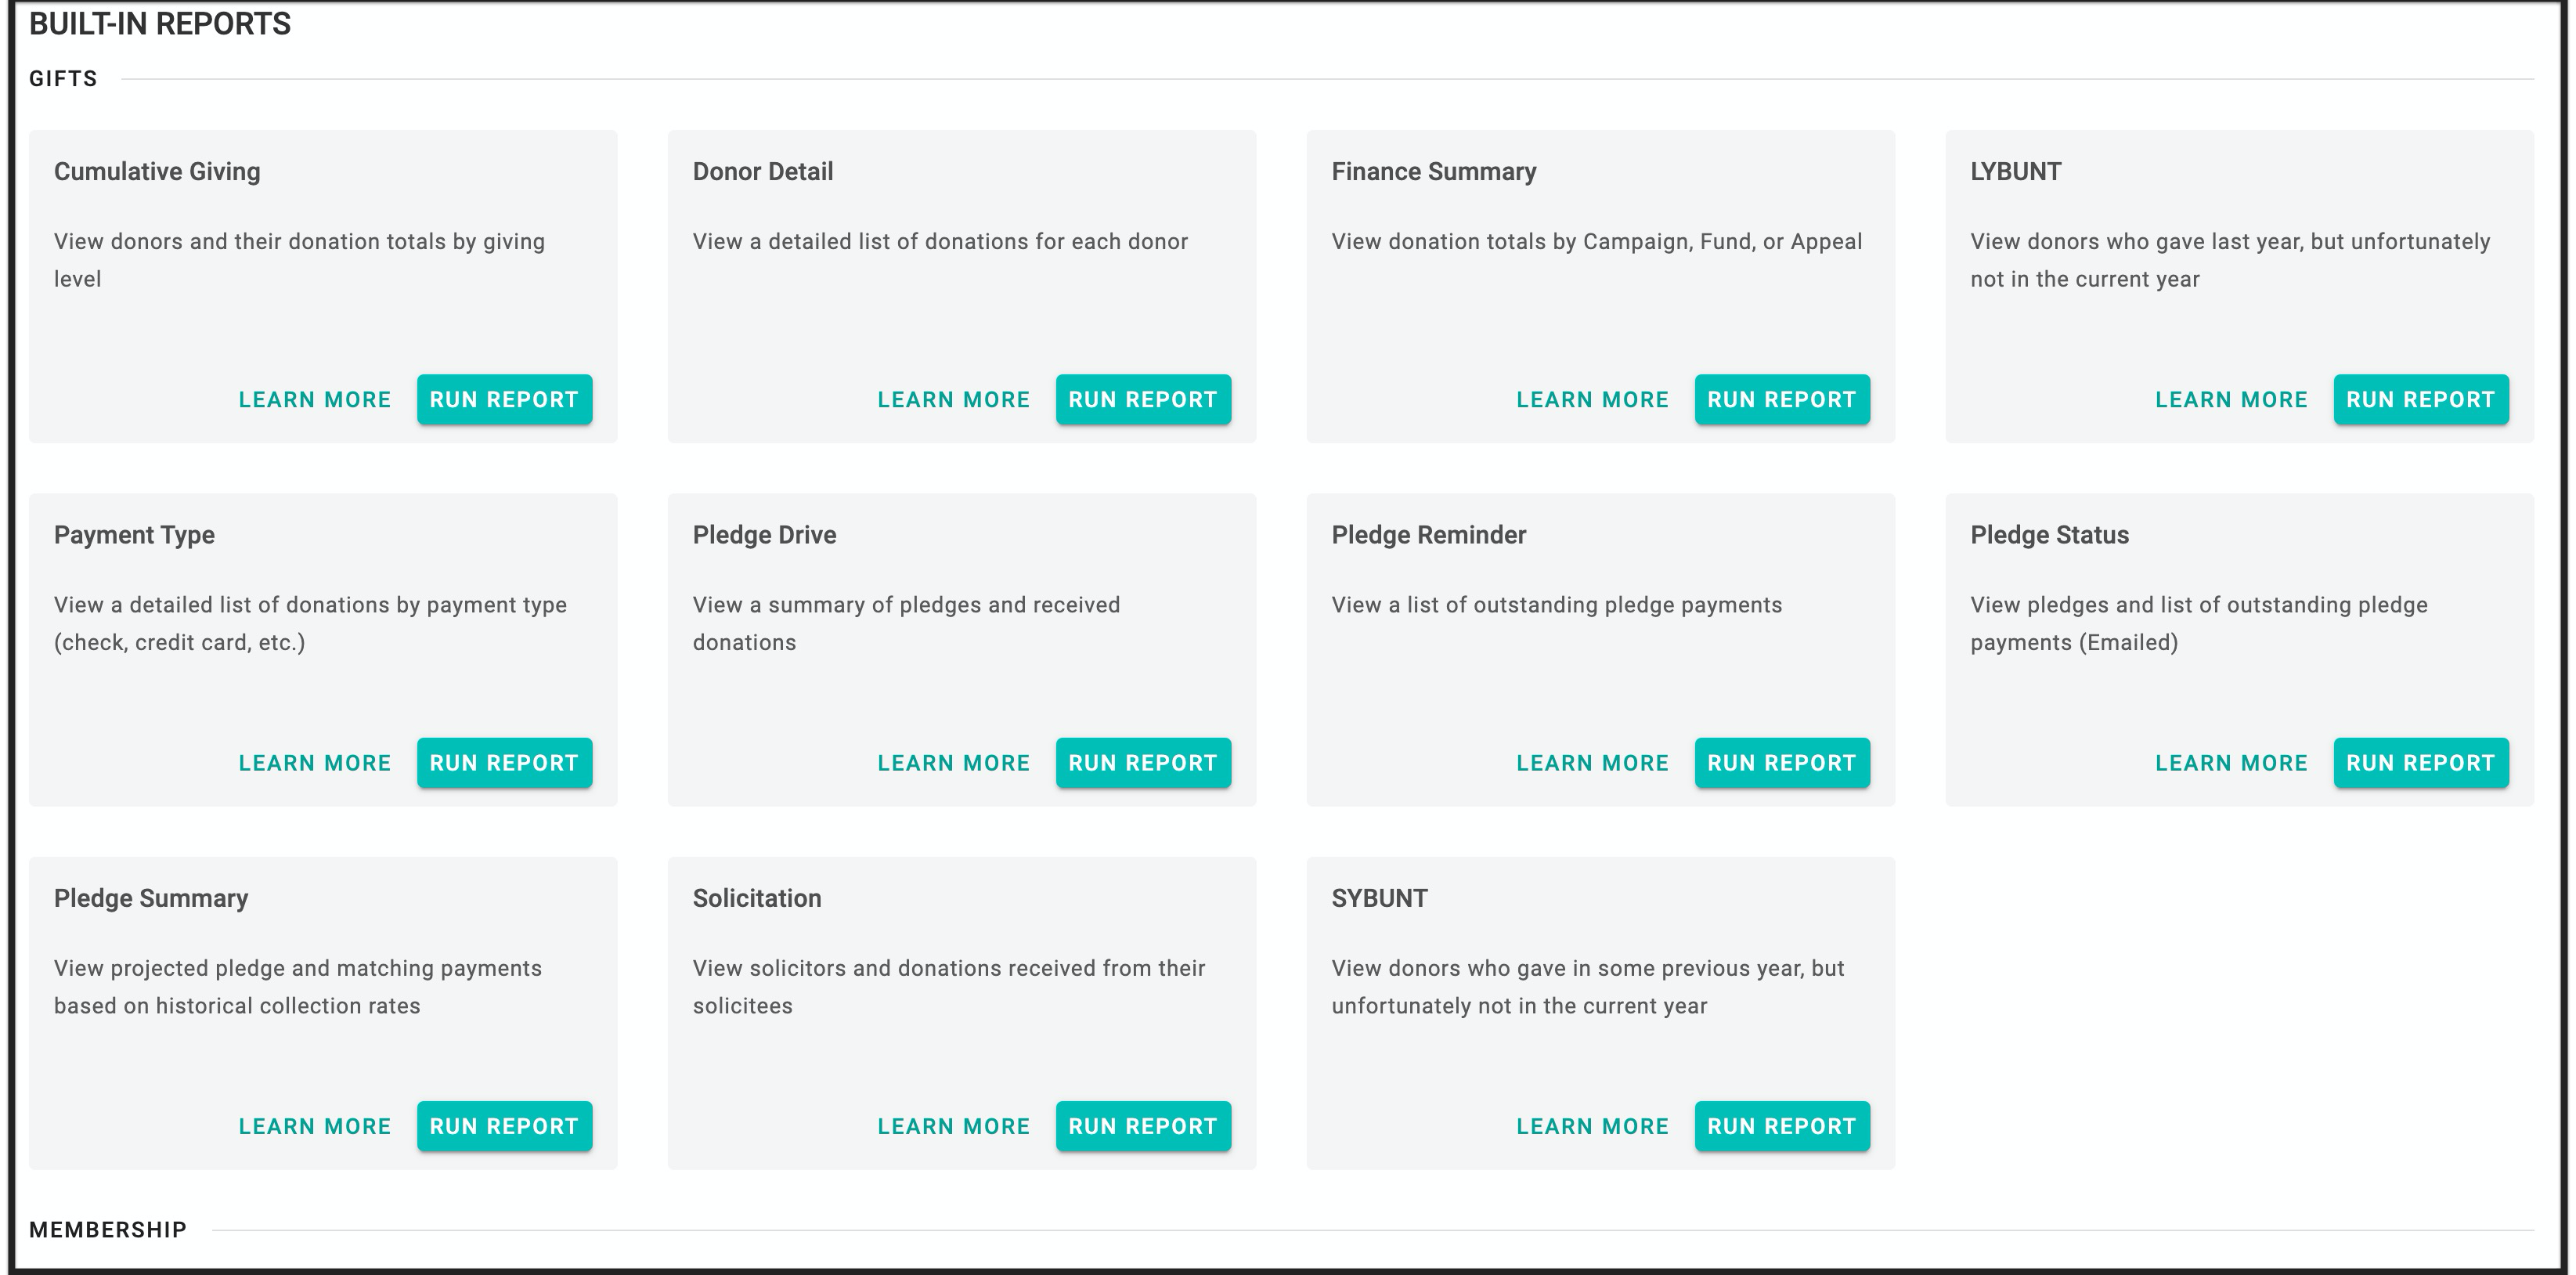Run the Finance Summary report
The image size is (2576, 1275).
1782,399
